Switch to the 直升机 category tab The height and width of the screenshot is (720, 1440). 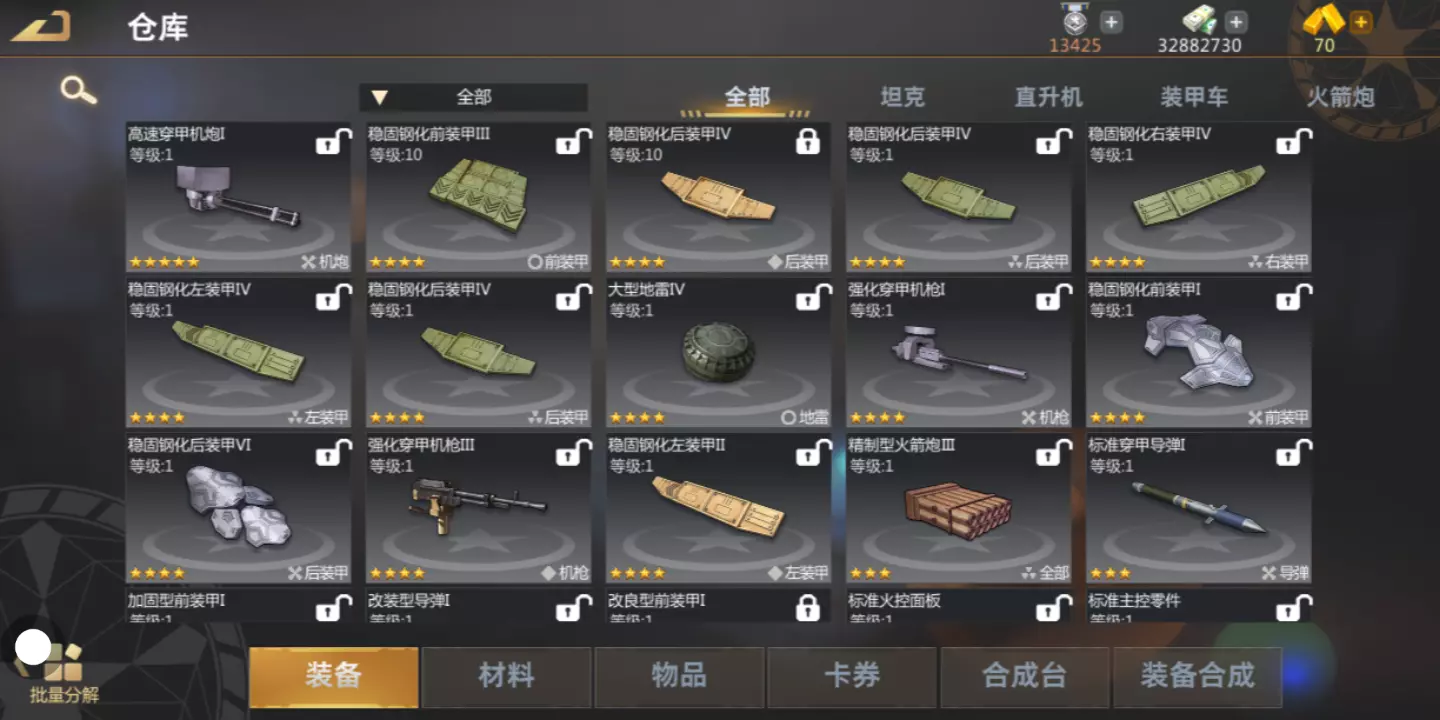(x=1048, y=97)
